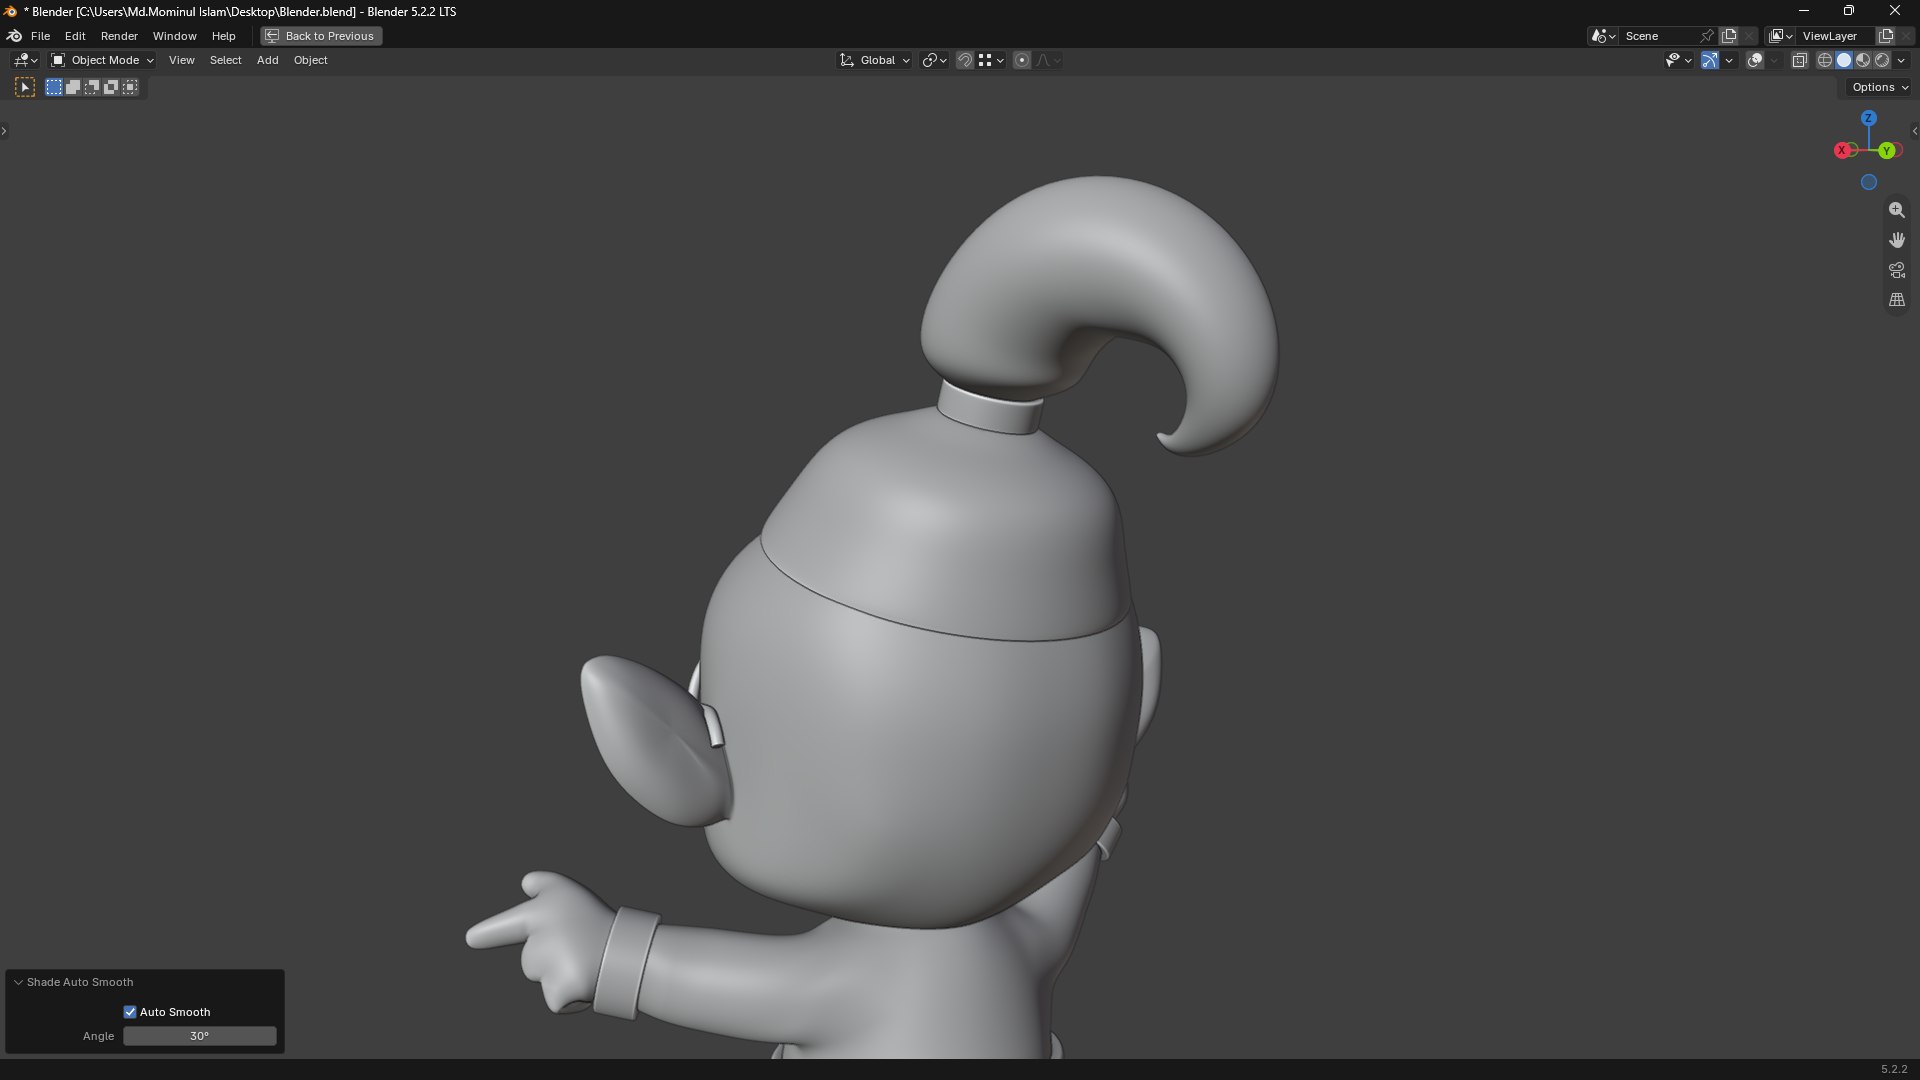Switch to Wireframe viewport shading

click(x=1825, y=60)
